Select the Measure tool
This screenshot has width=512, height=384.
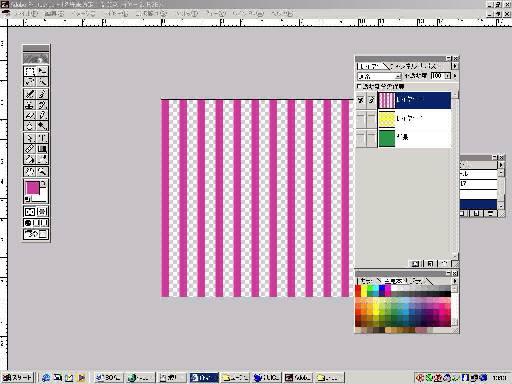point(30,149)
